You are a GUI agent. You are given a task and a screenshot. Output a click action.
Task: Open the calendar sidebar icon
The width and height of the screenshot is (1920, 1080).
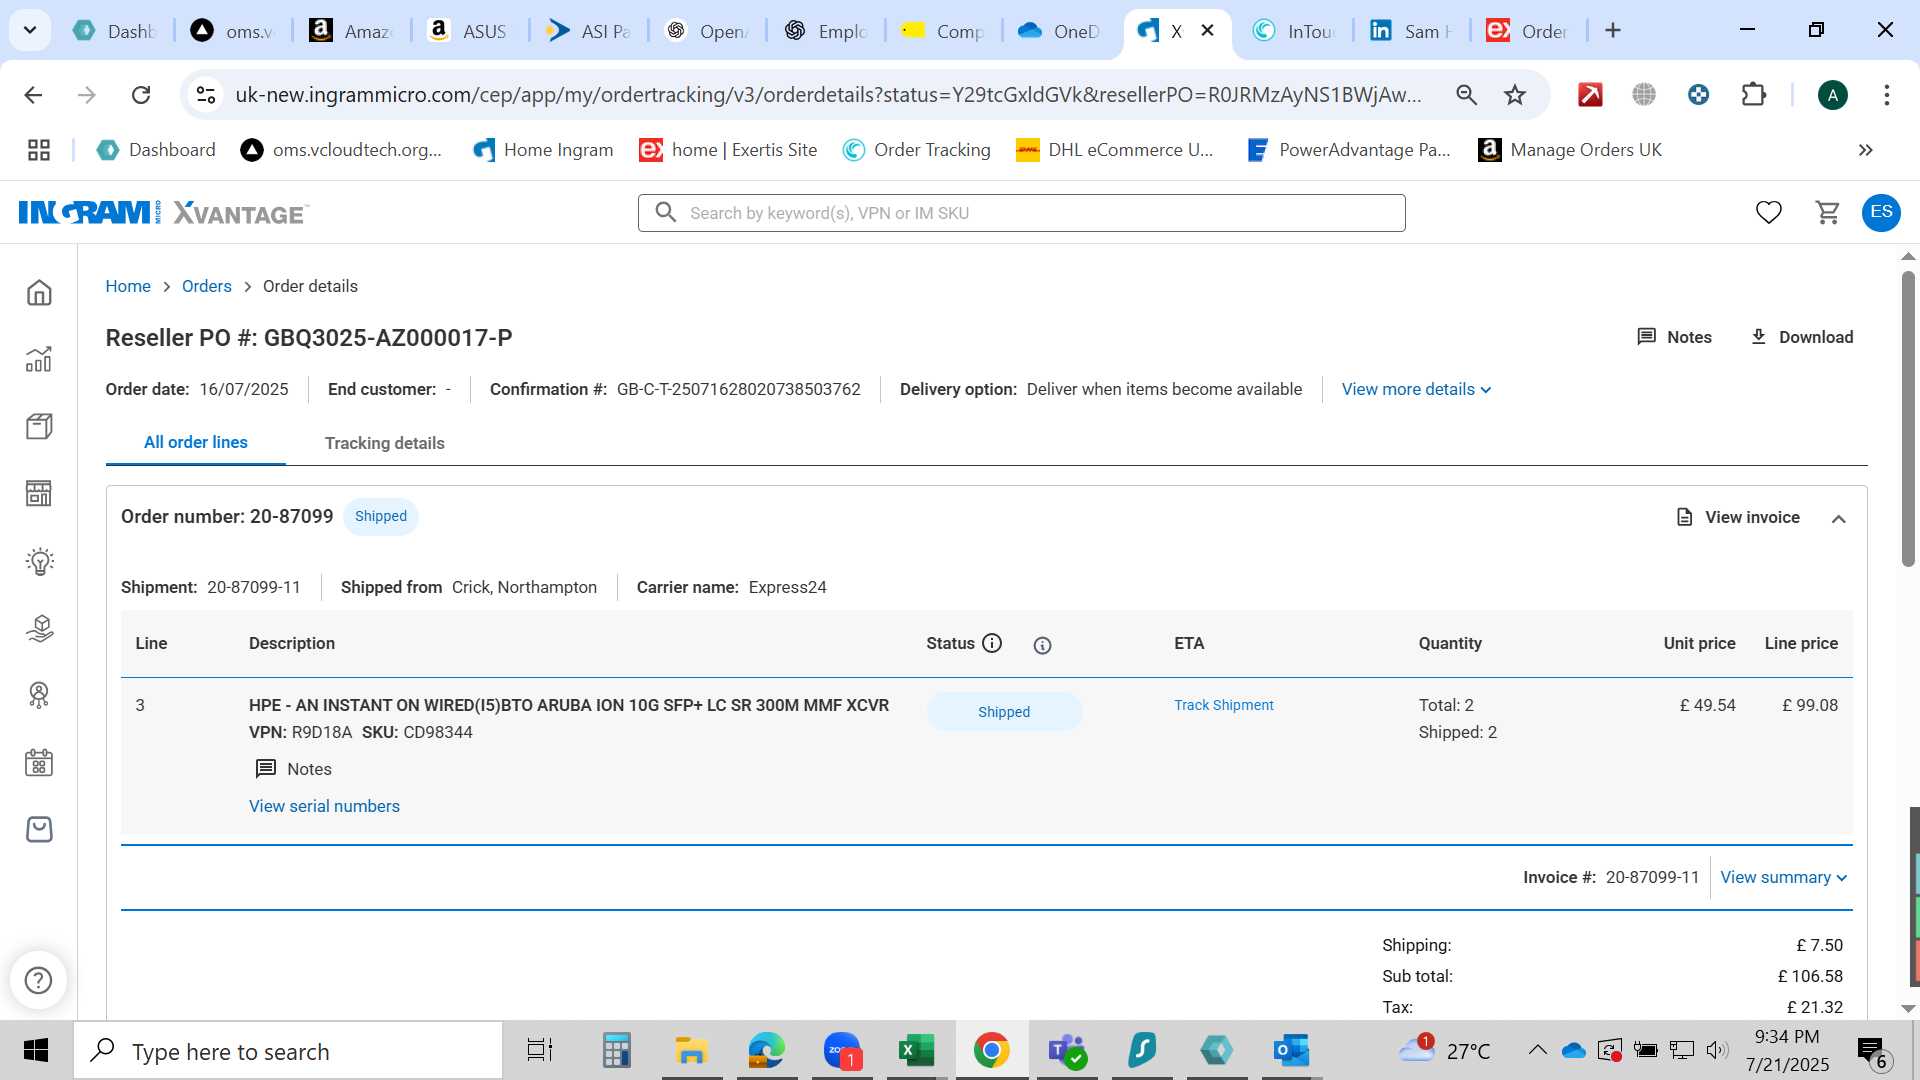[39, 763]
